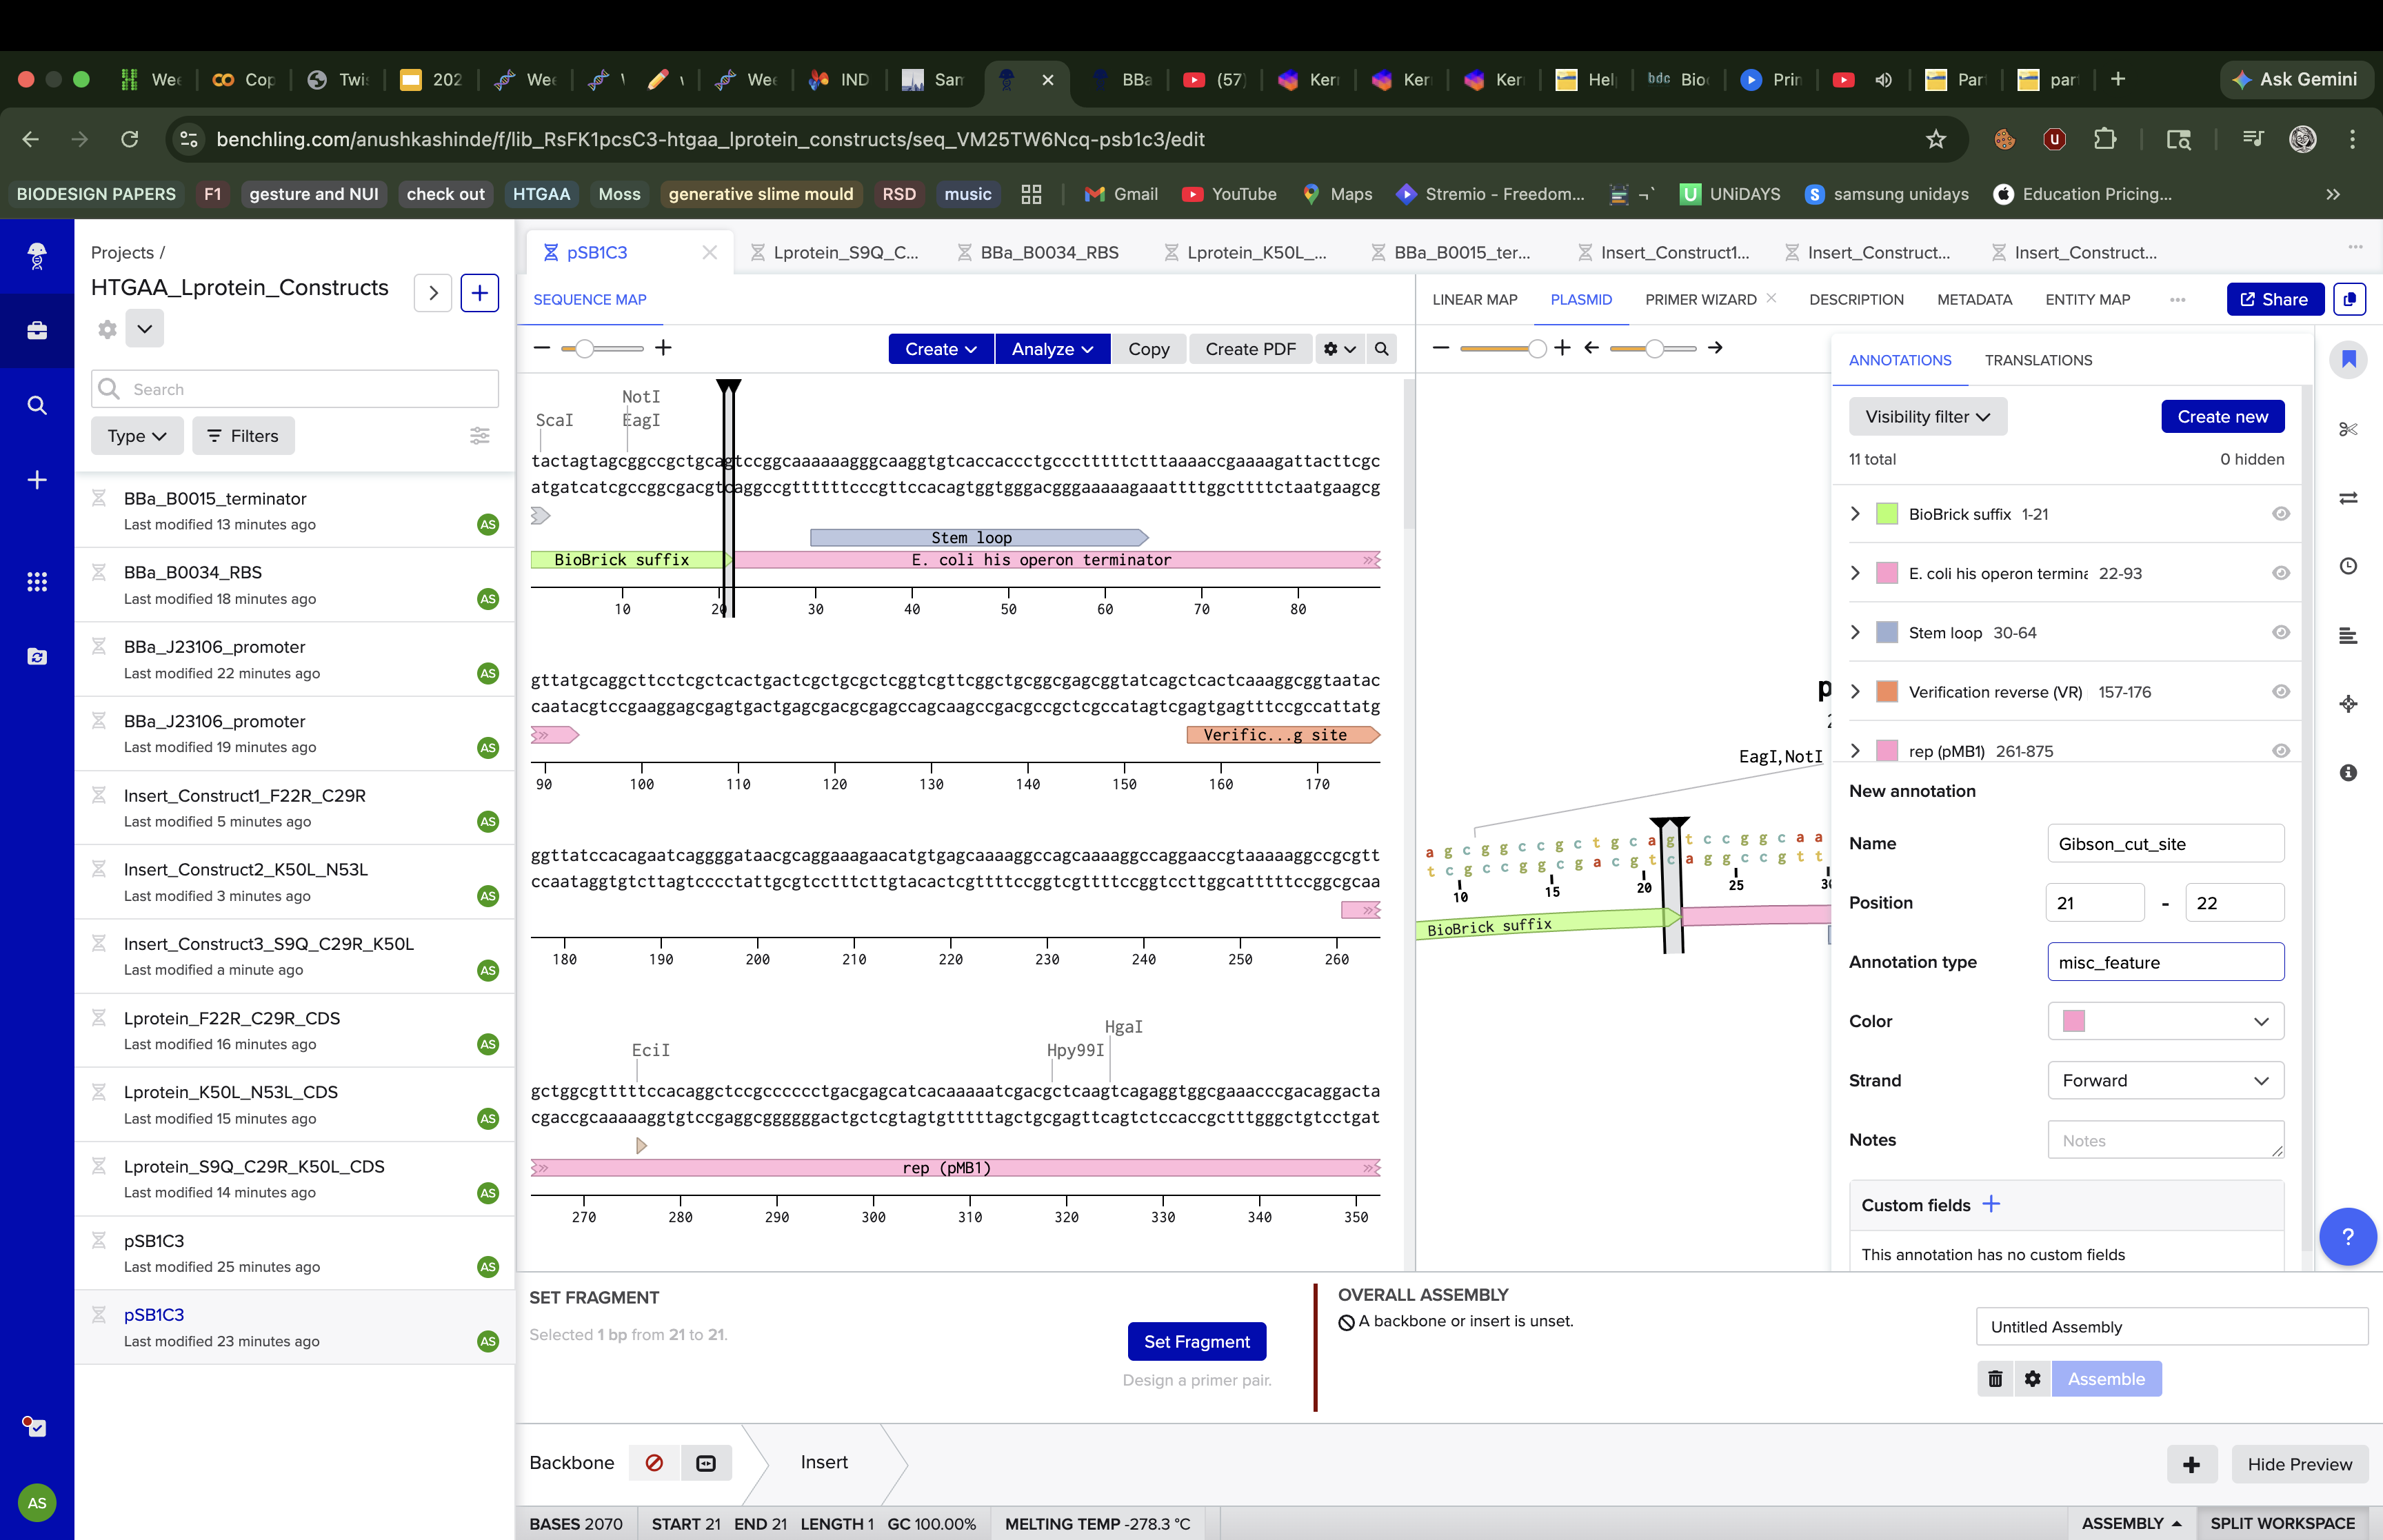The height and width of the screenshot is (1540, 2383).
Task: Open Lprotein_K50L_N53L_CDS in the file list
Action: [295, 1104]
